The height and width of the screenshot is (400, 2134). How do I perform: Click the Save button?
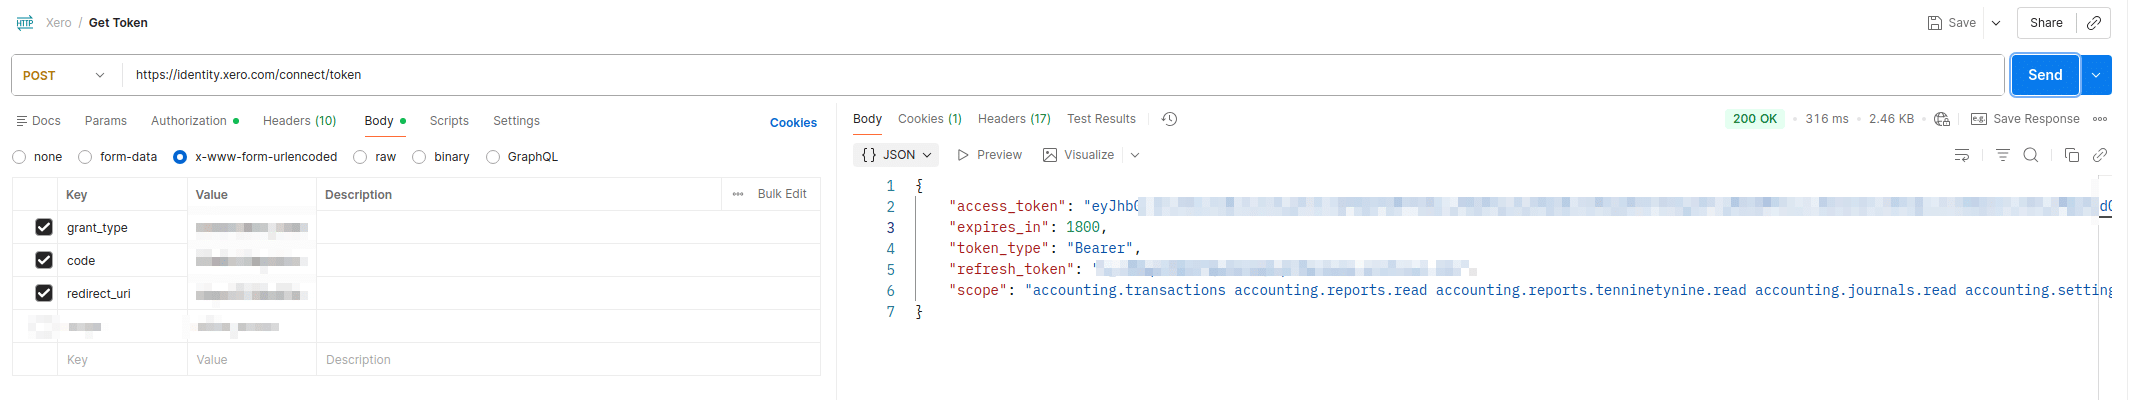coord(1952,23)
